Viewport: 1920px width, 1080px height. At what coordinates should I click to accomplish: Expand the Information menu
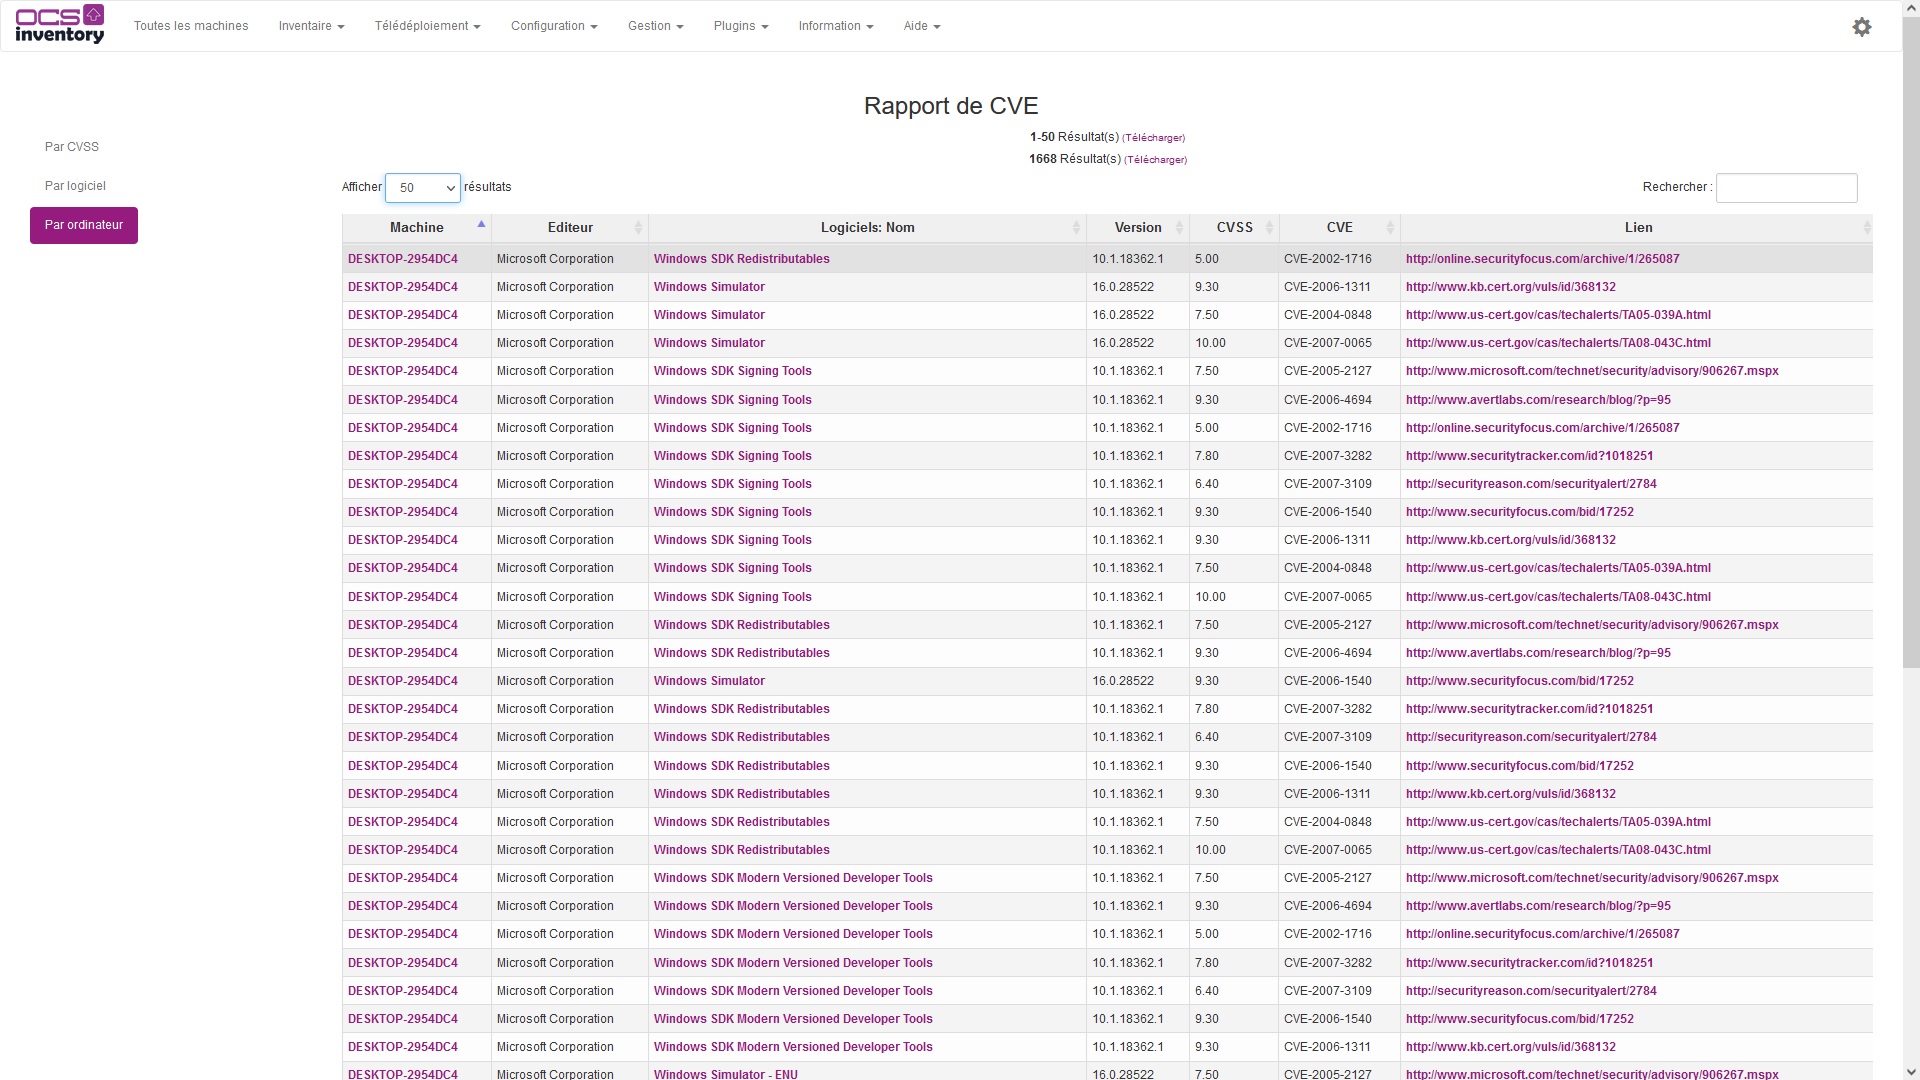click(x=836, y=26)
